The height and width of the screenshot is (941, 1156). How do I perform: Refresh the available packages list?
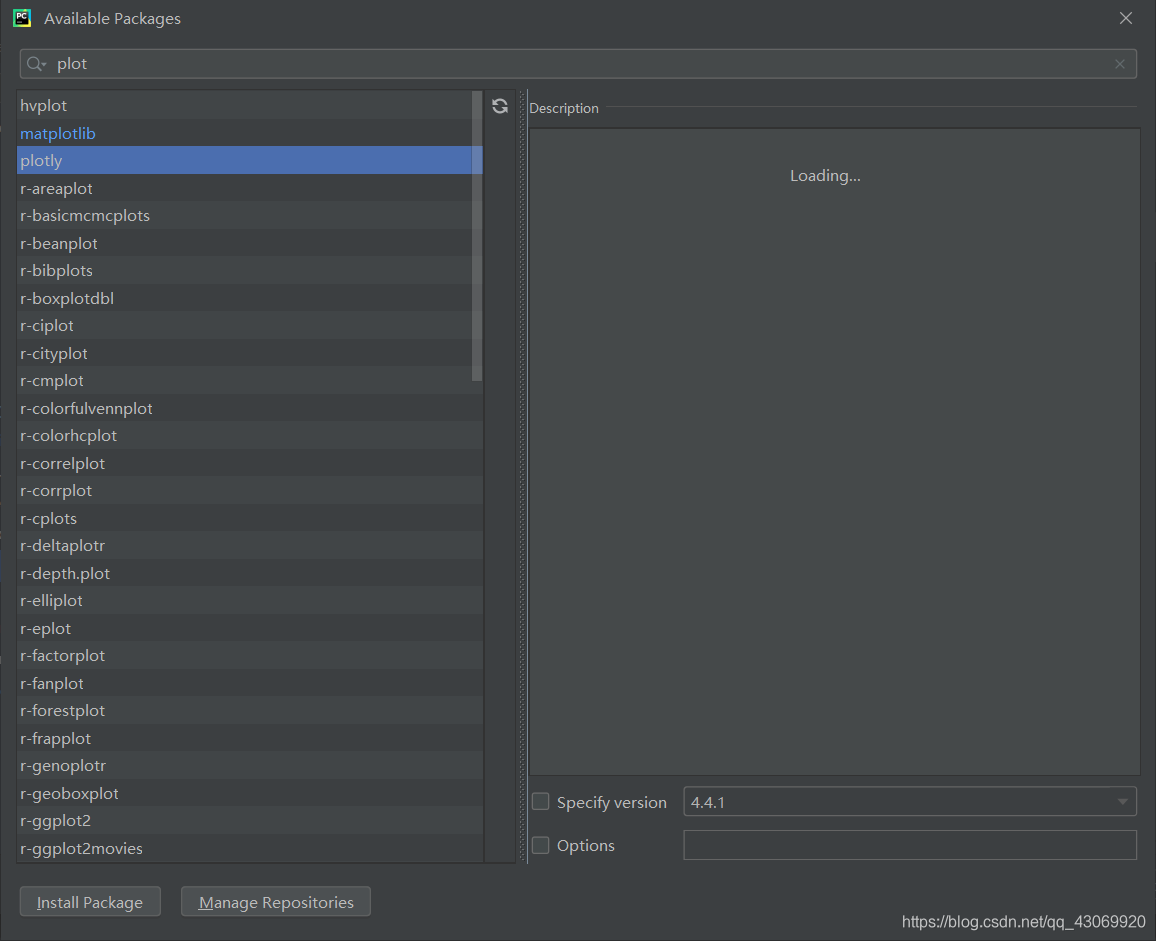pyautogui.click(x=499, y=106)
